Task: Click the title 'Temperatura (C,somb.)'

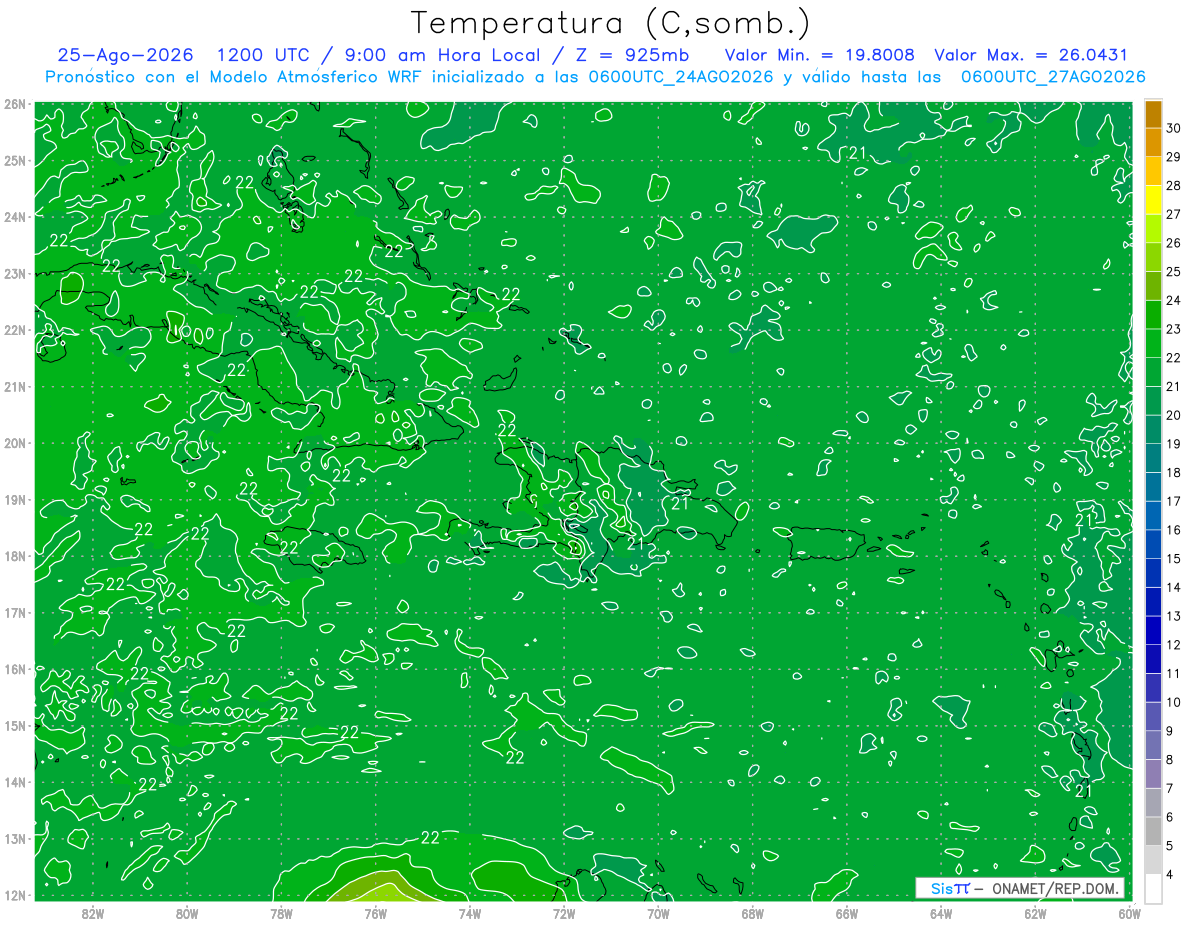Action: [611, 23]
